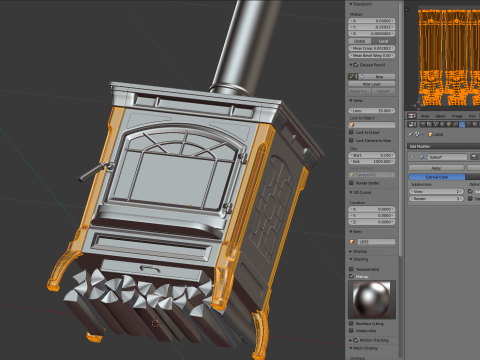This screenshot has height=360, width=480.
Task: Open the Object properties tab icon
Action: (x=449, y=124)
